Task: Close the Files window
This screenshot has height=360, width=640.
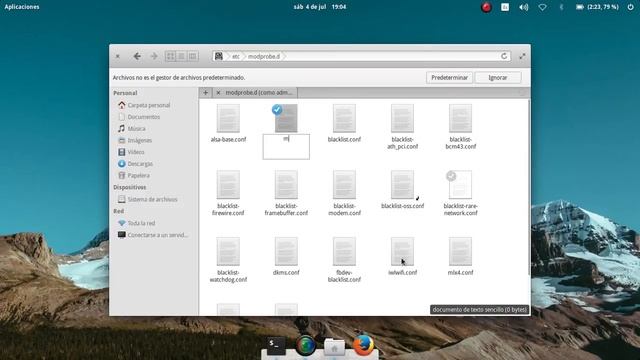Action: pos(118,56)
